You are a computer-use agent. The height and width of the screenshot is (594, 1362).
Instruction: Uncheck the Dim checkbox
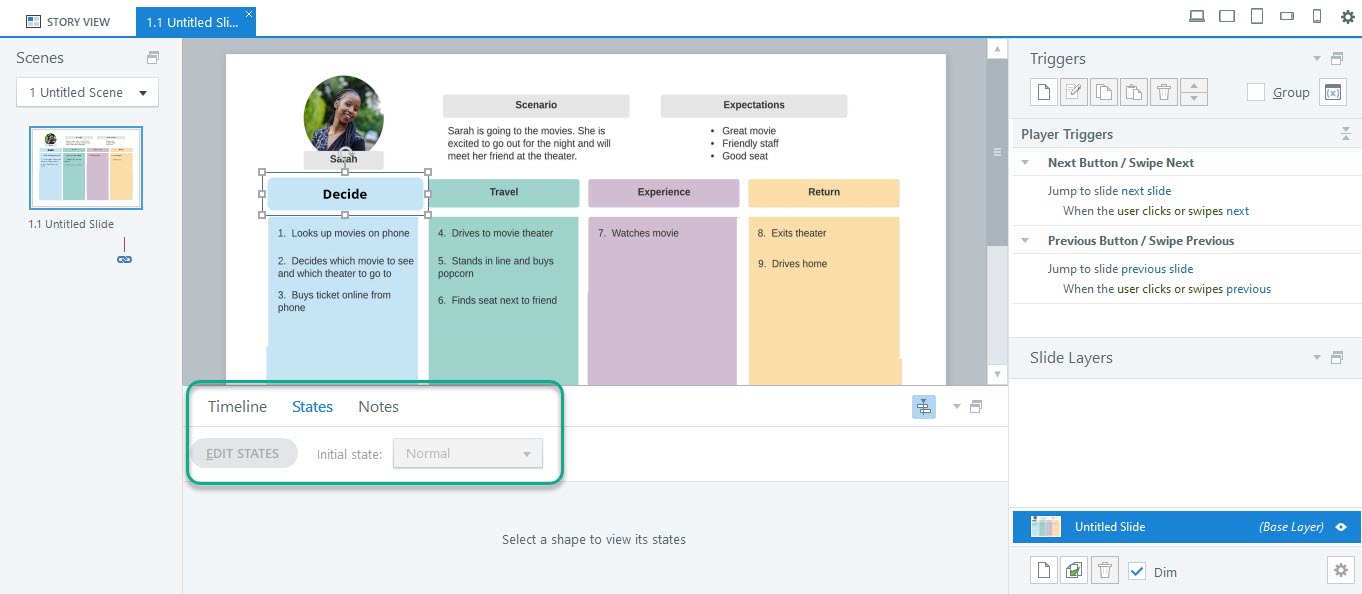pyautogui.click(x=1137, y=571)
